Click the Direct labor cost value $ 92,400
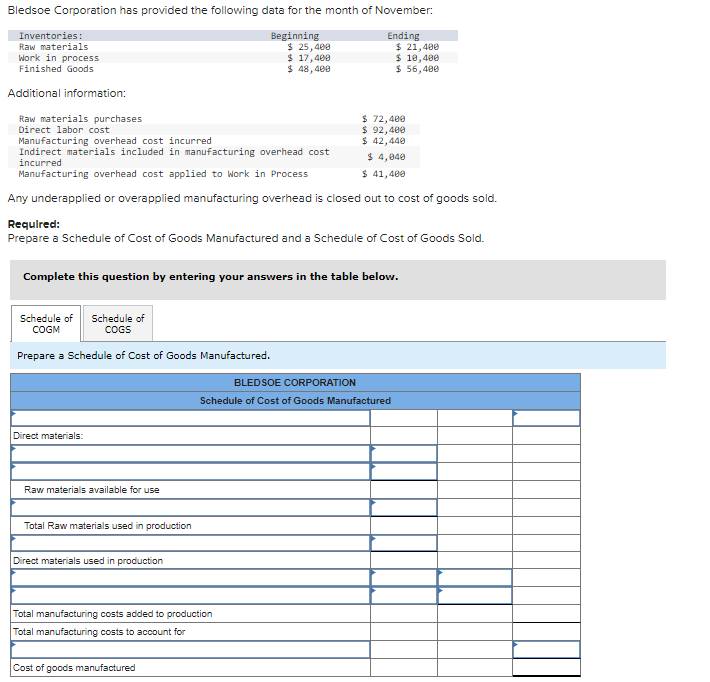710x682 pixels. (x=384, y=130)
